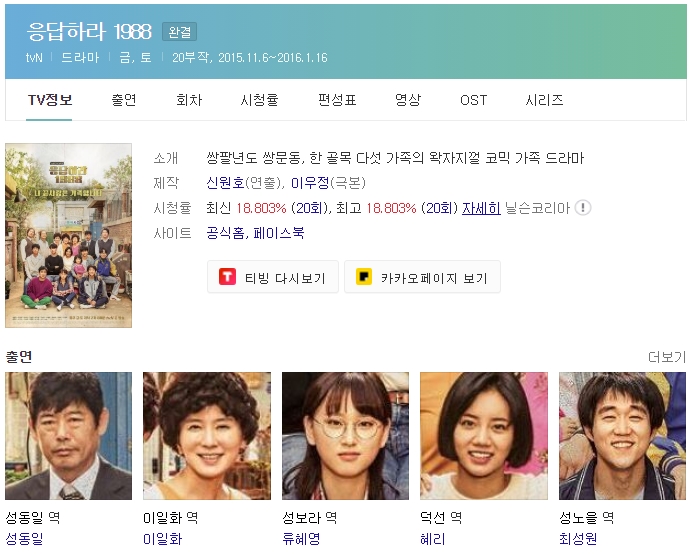This screenshot has width=694, height=554.
Task: Click 혜리 actor photo thumbnail
Action: [x=484, y=436]
